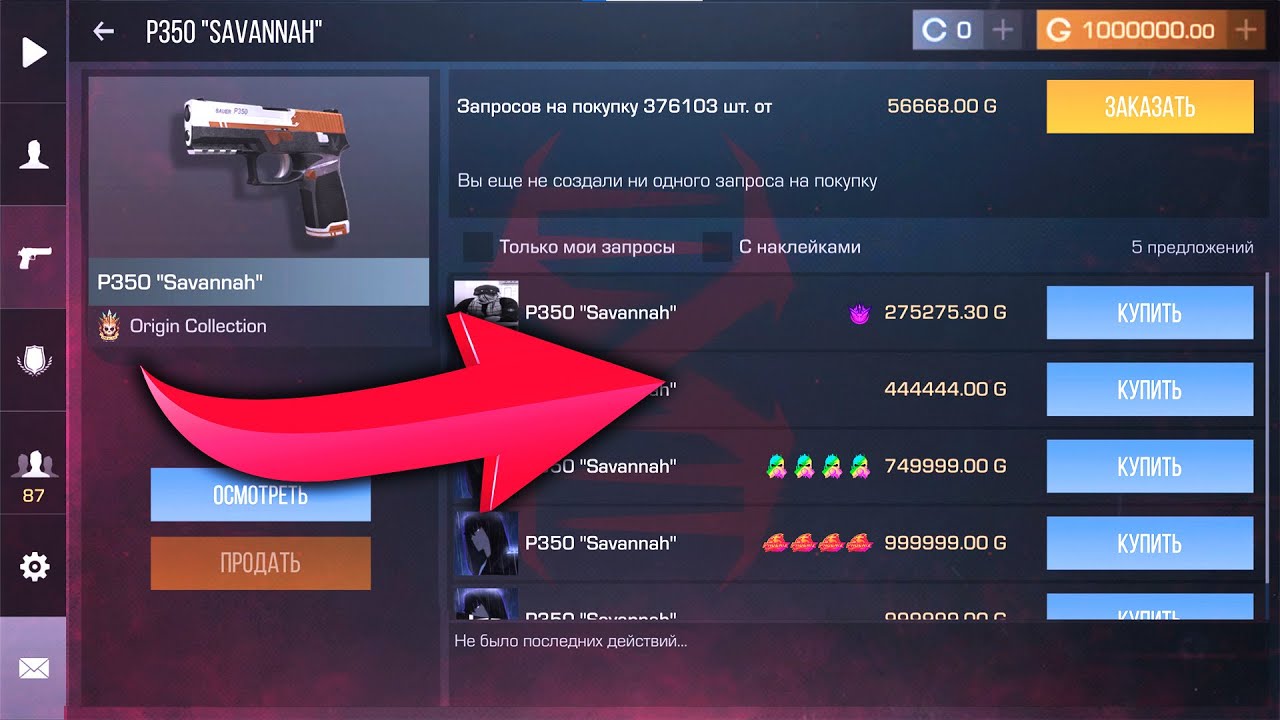Tap the play triangle icon in sidebar
1280x720 pixels.
pyautogui.click(x=34, y=52)
